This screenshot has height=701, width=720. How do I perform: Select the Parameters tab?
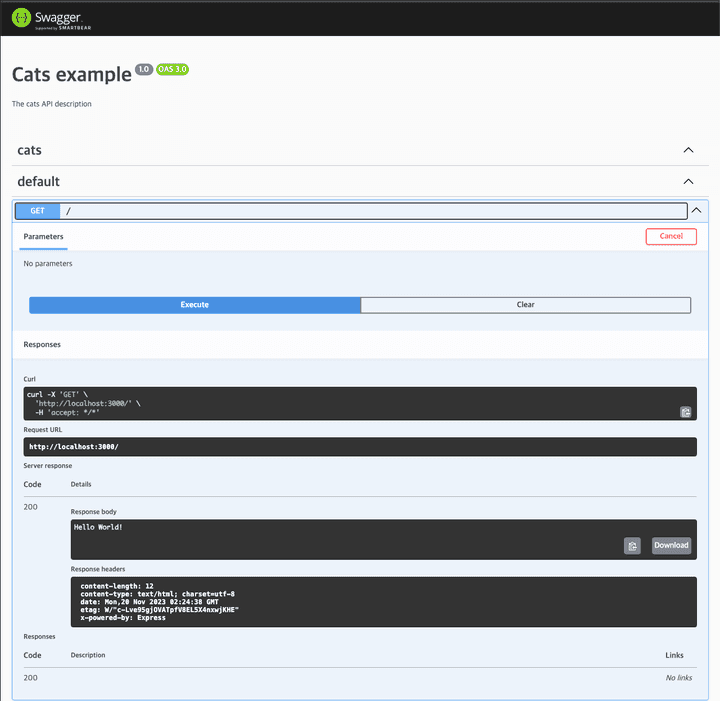(x=43, y=237)
